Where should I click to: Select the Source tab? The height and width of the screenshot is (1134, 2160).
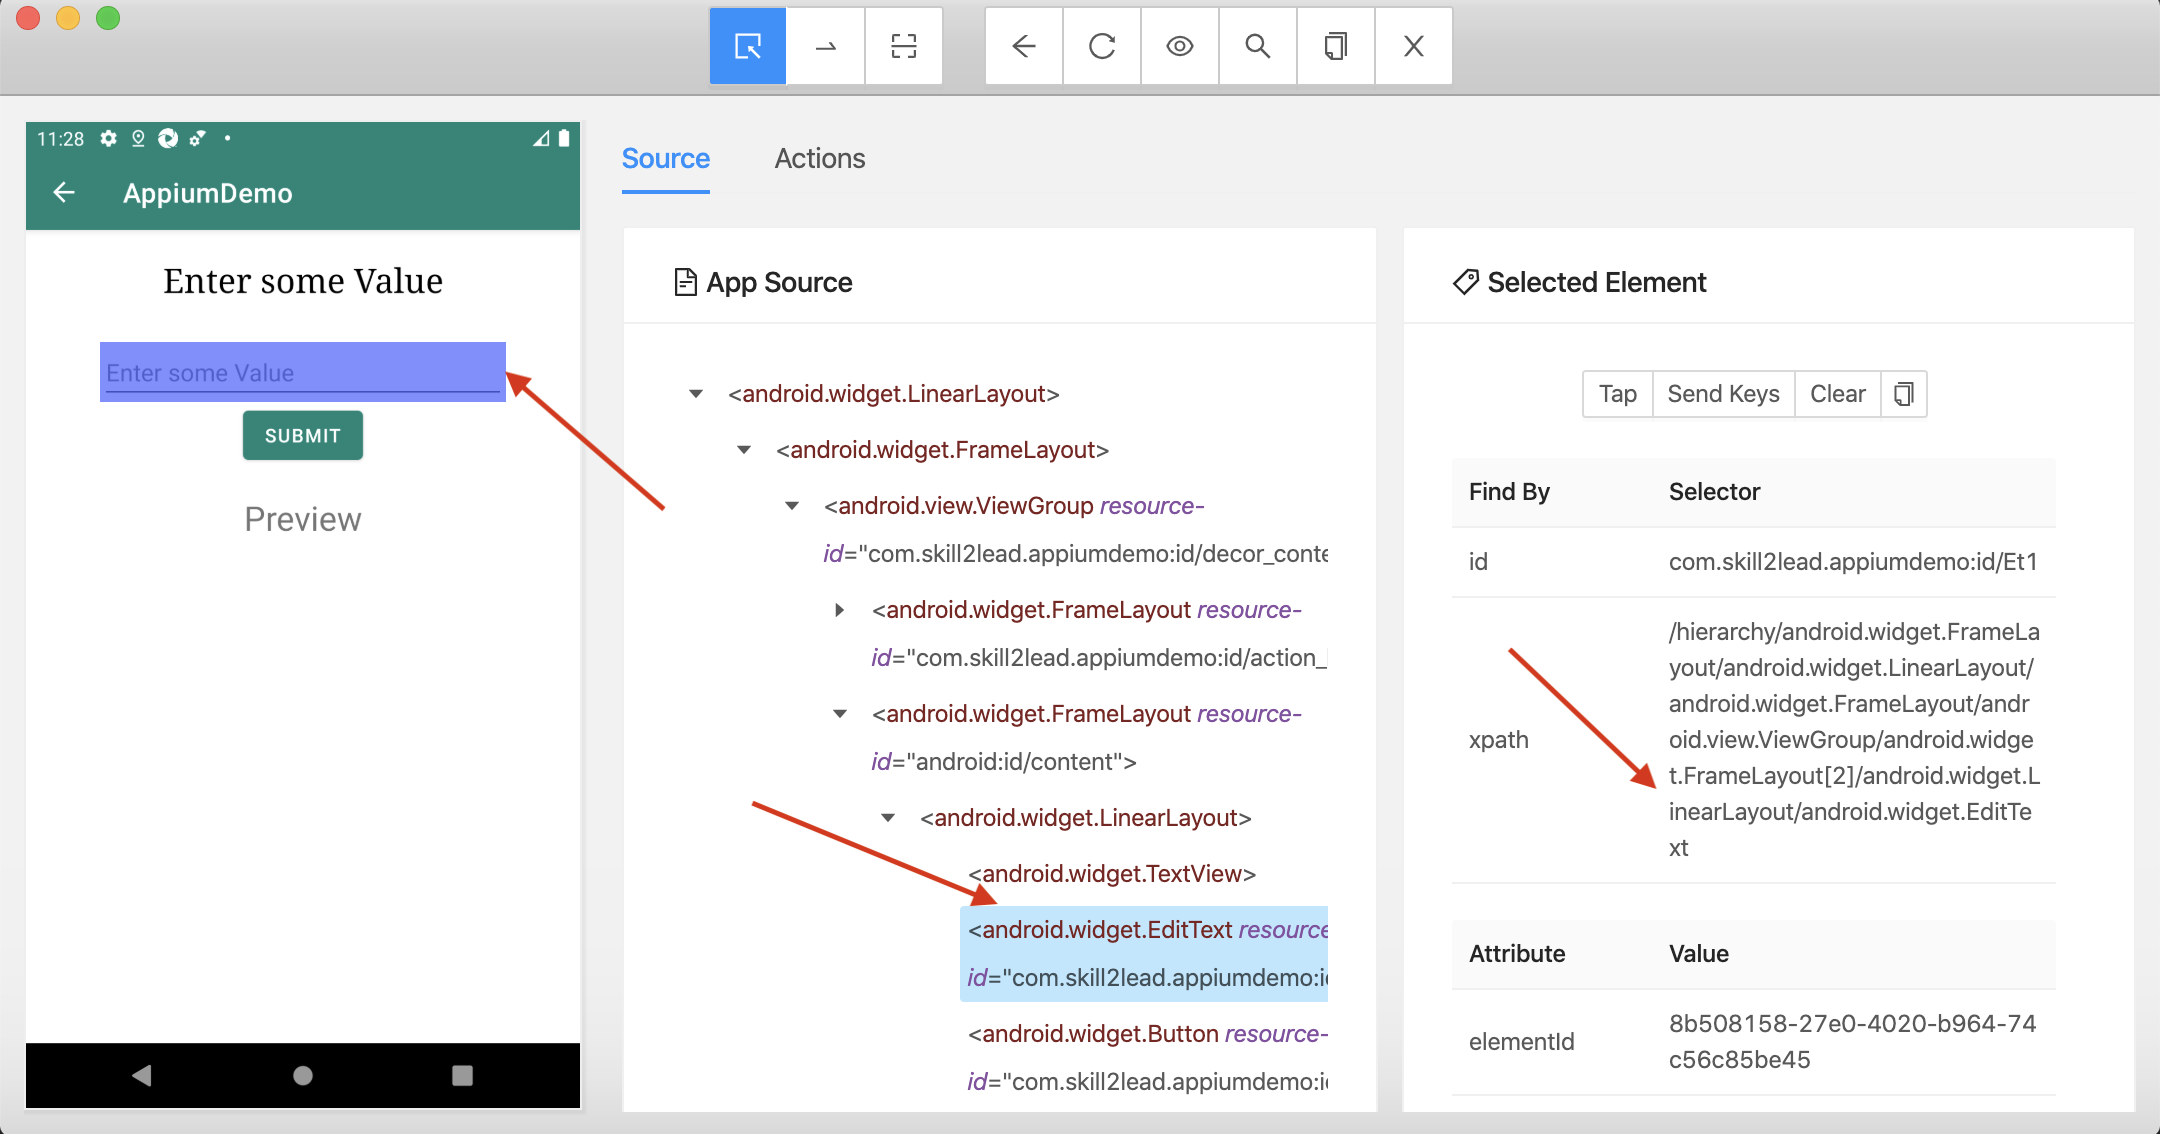[x=665, y=158]
